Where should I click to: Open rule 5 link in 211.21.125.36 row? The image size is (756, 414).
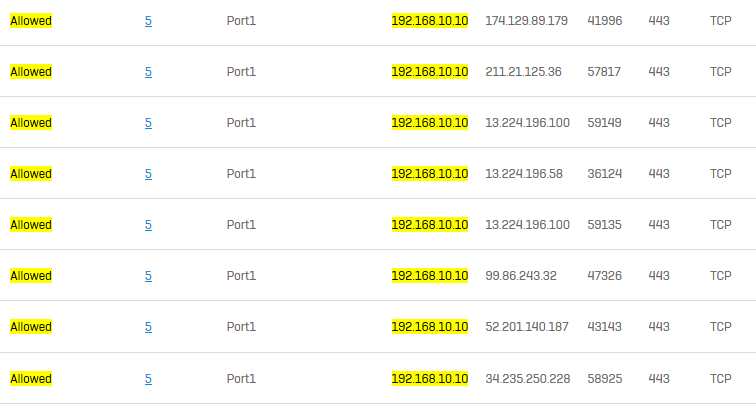coord(148,72)
